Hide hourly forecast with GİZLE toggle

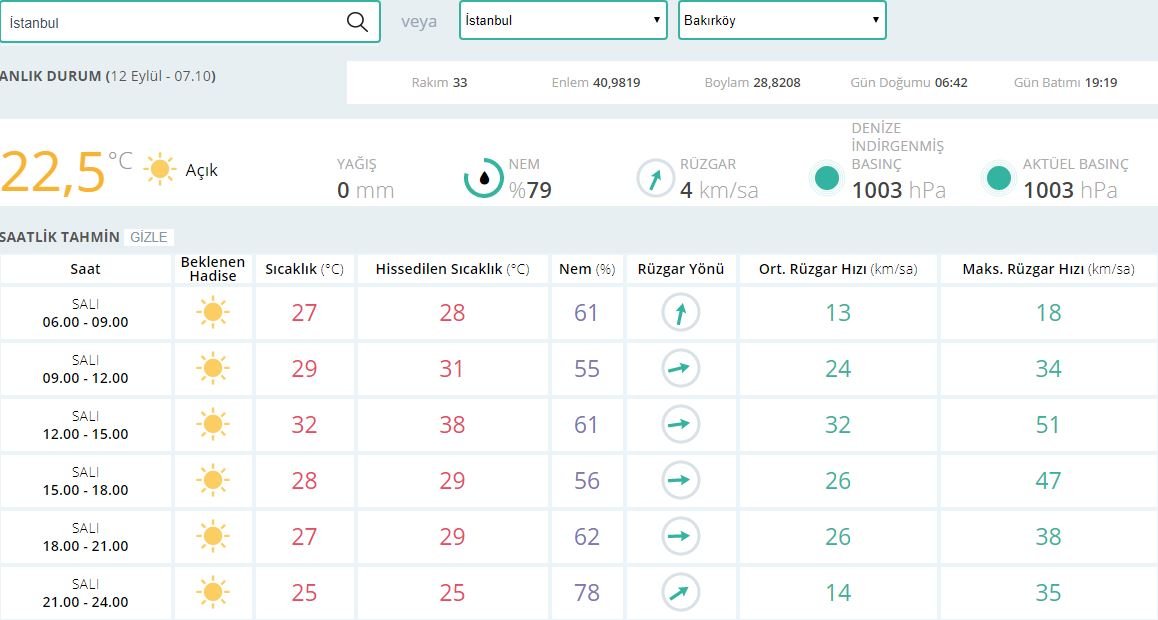[150, 237]
